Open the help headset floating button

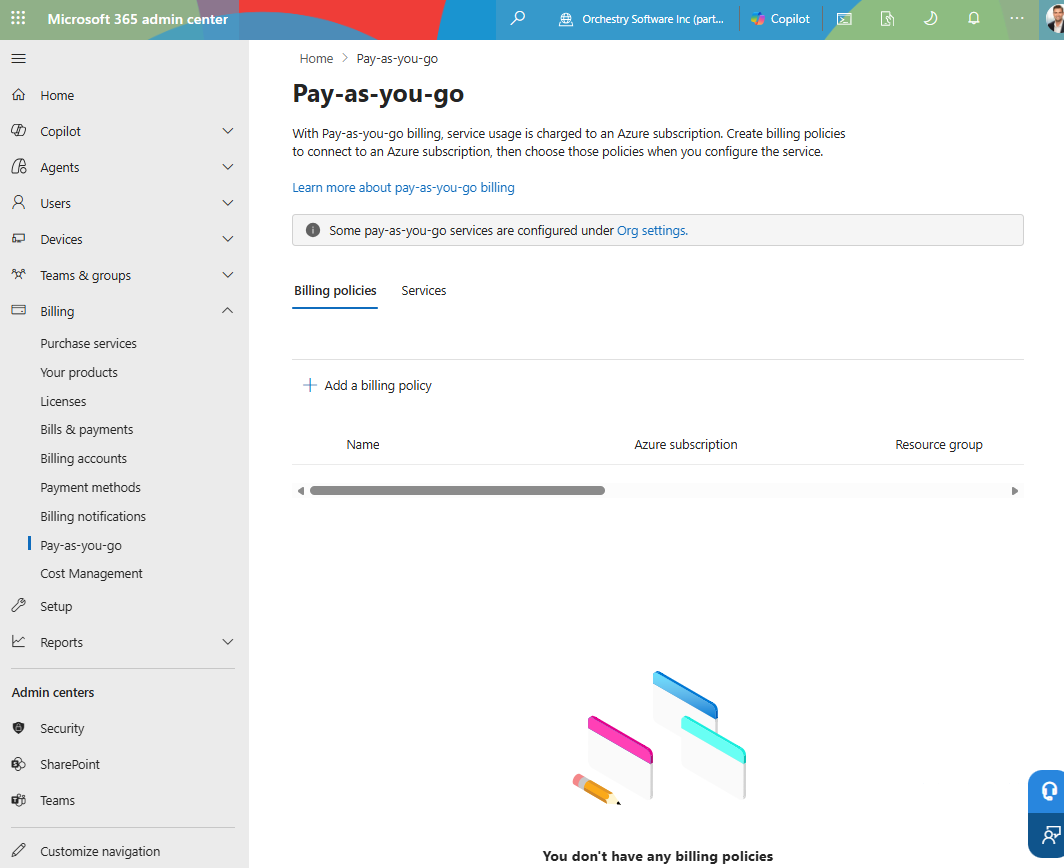pos(1049,791)
